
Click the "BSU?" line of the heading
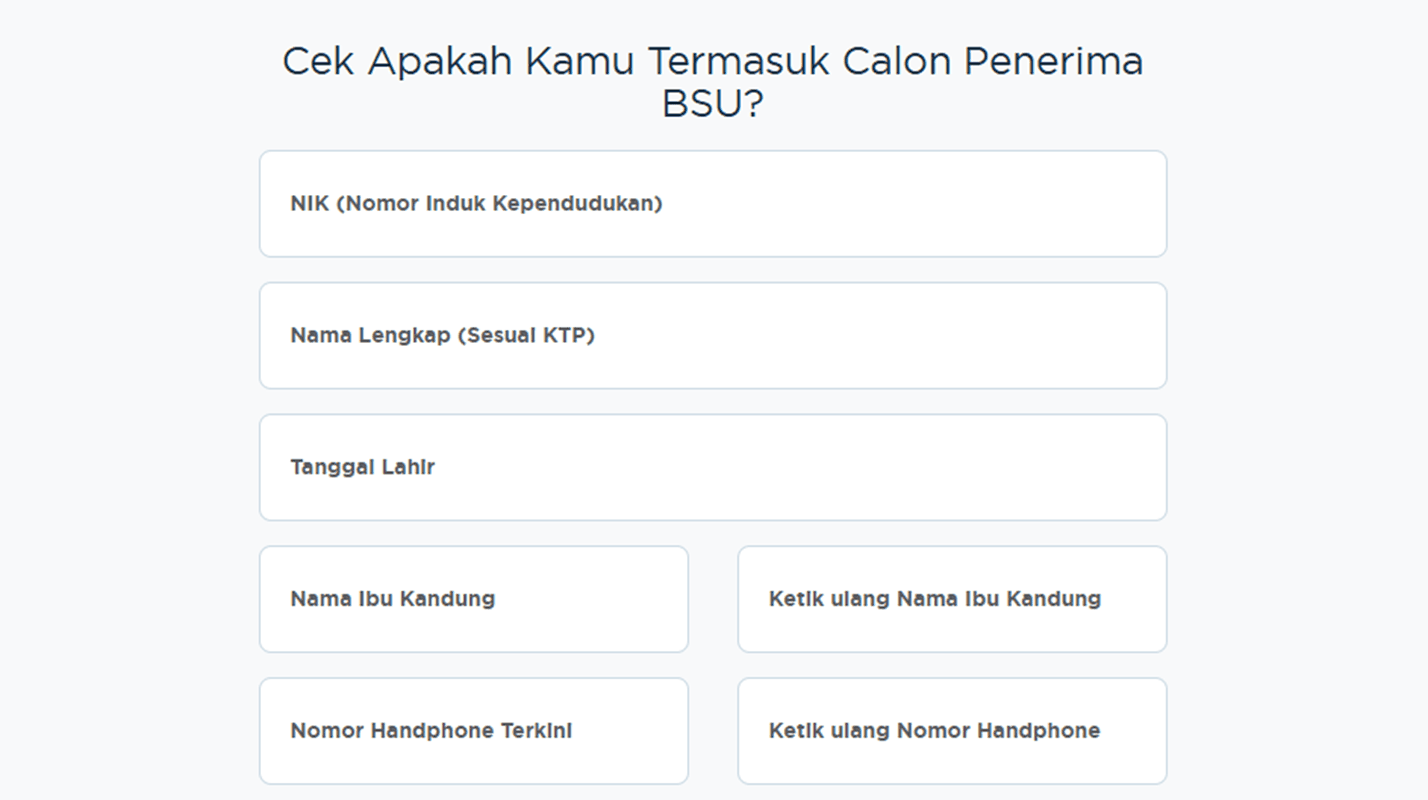point(712,104)
